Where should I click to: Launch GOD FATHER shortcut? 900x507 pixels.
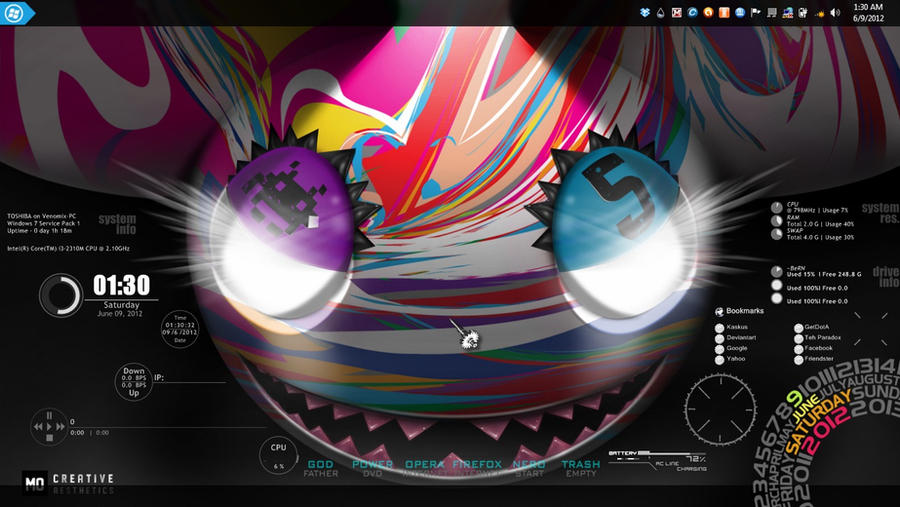(320, 469)
